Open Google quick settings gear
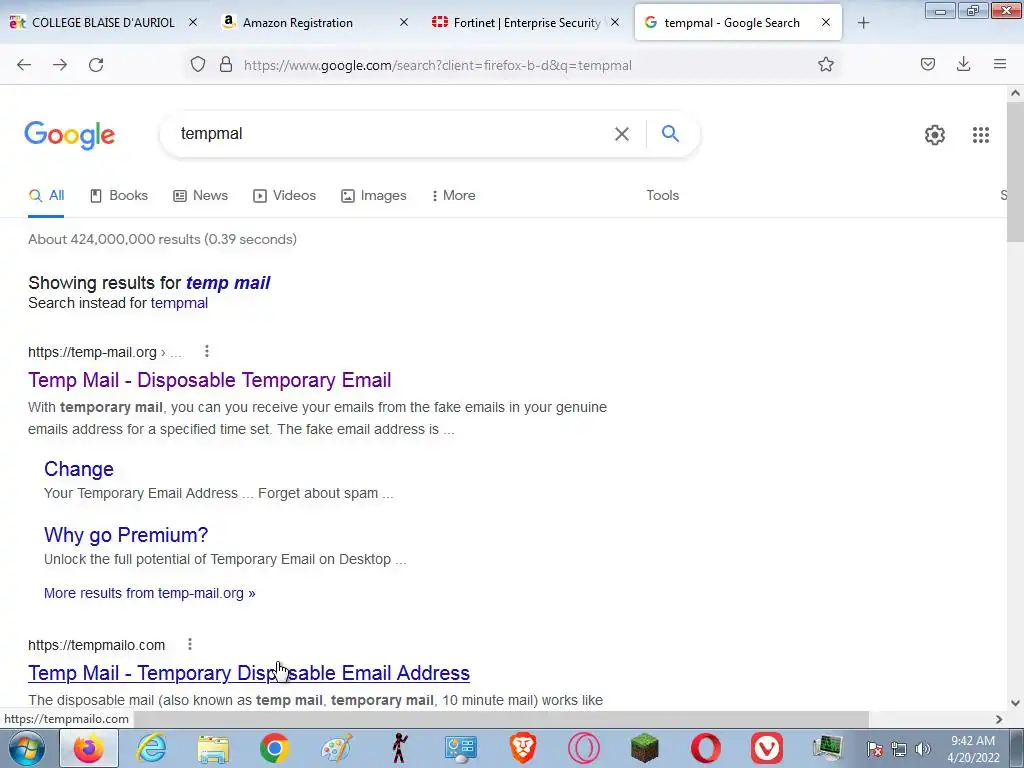 pyautogui.click(x=935, y=135)
